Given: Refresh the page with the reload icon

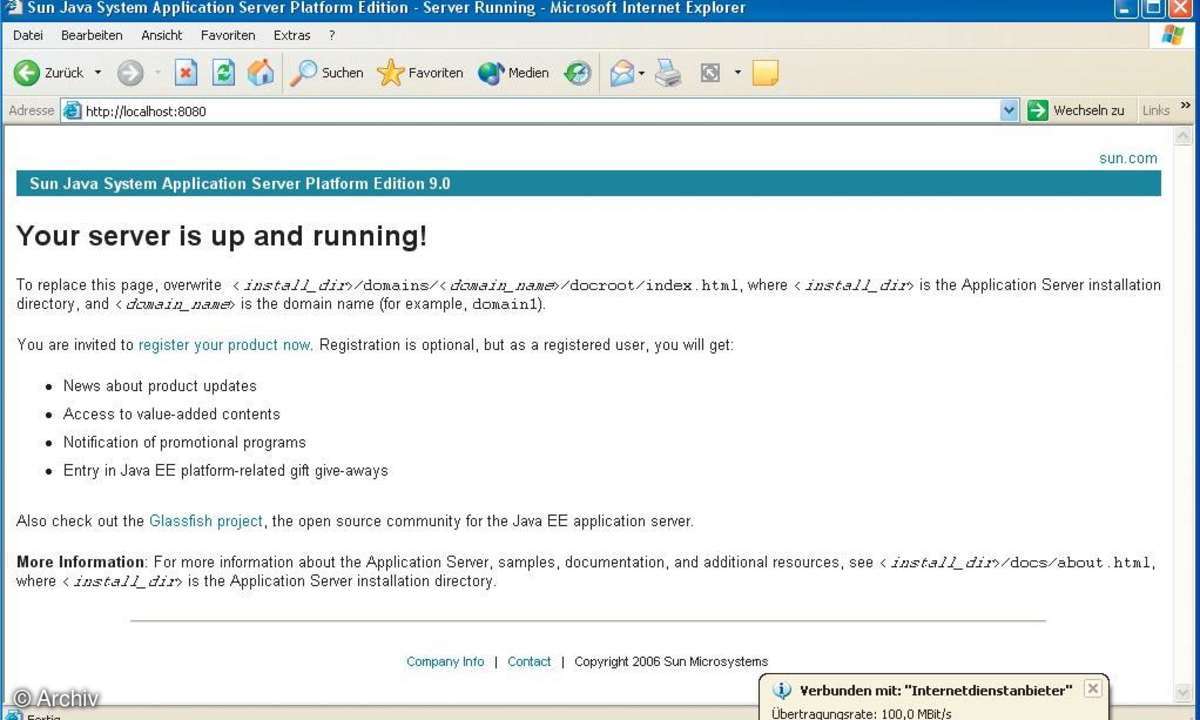Looking at the screenshot, I should [224, 73].
